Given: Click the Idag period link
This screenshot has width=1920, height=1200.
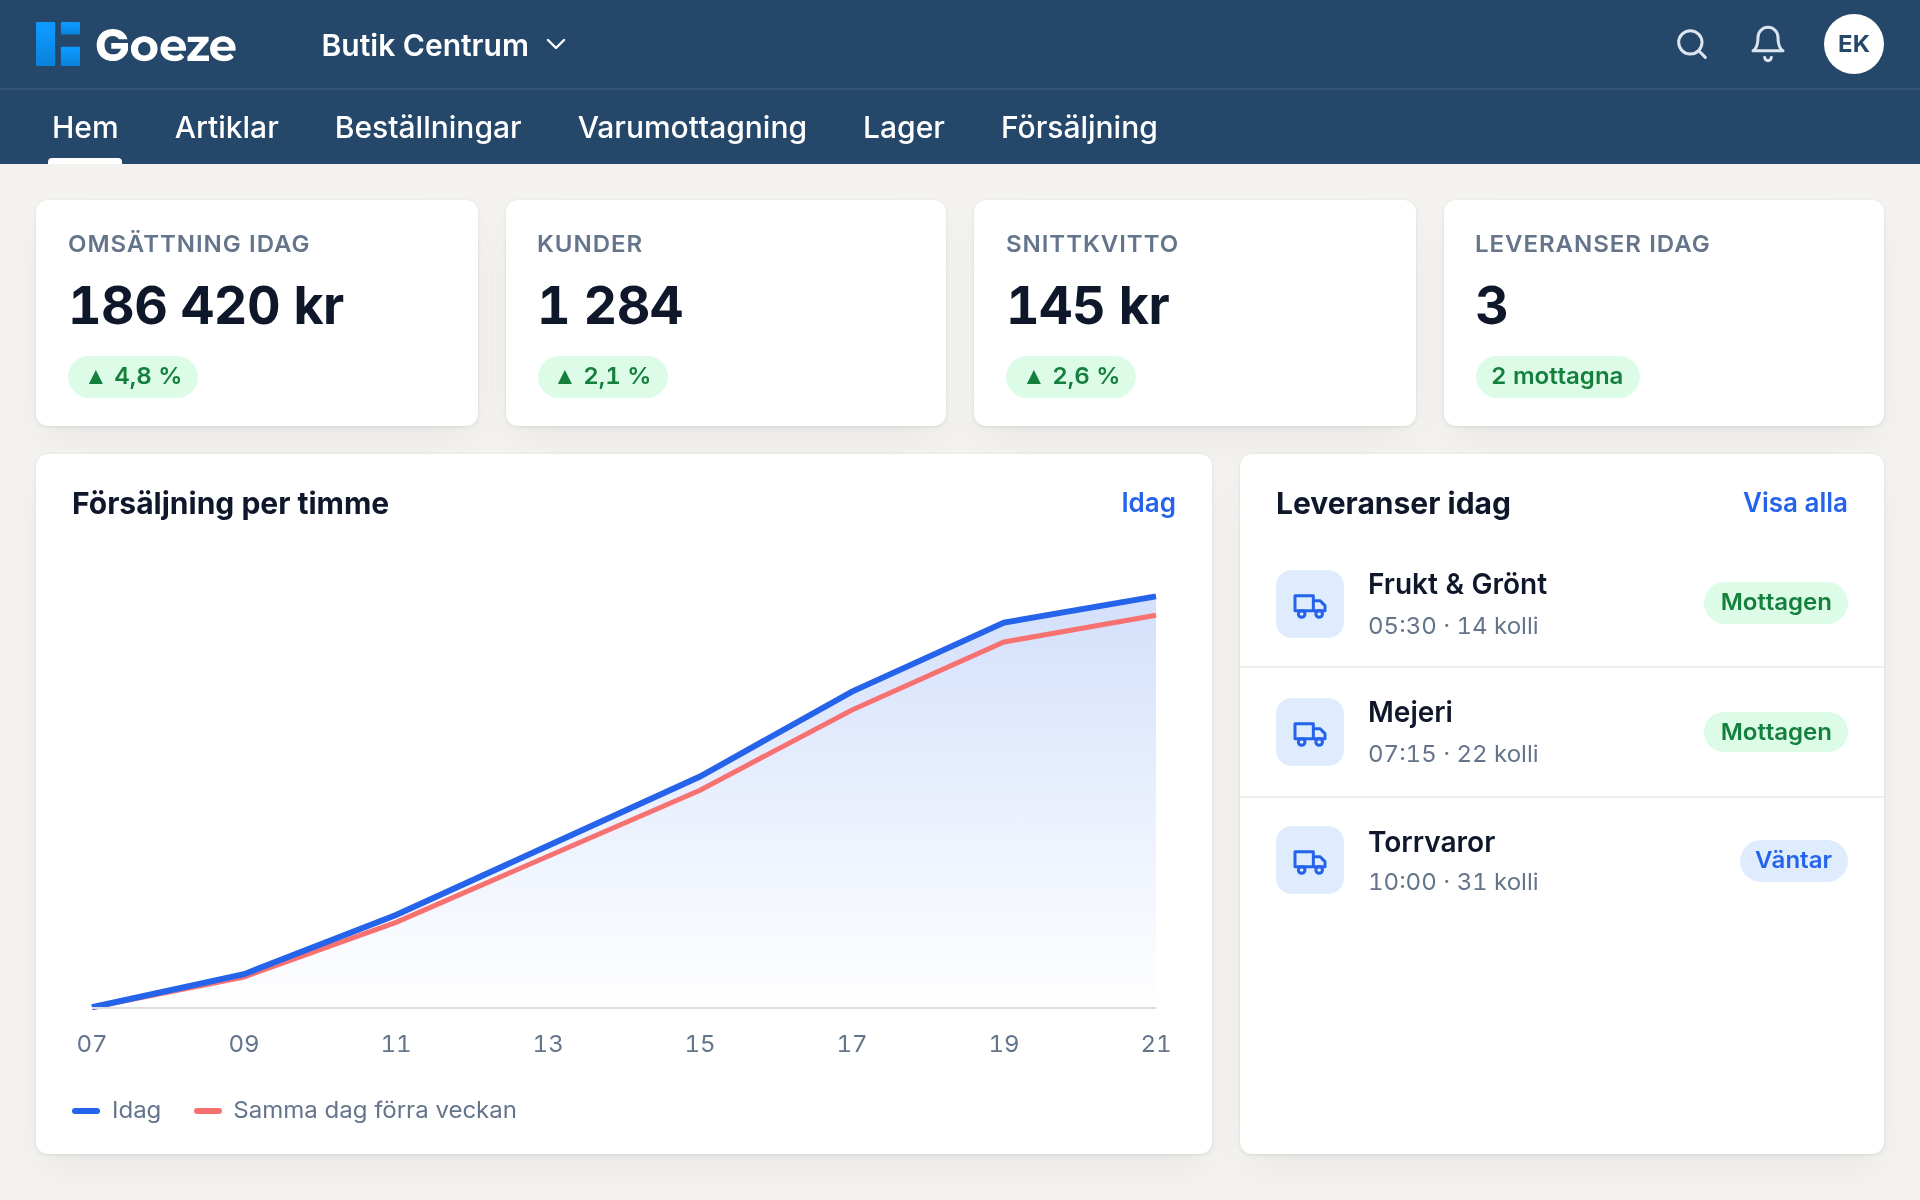Looking at the screenshot, I should click(1148, 503).
